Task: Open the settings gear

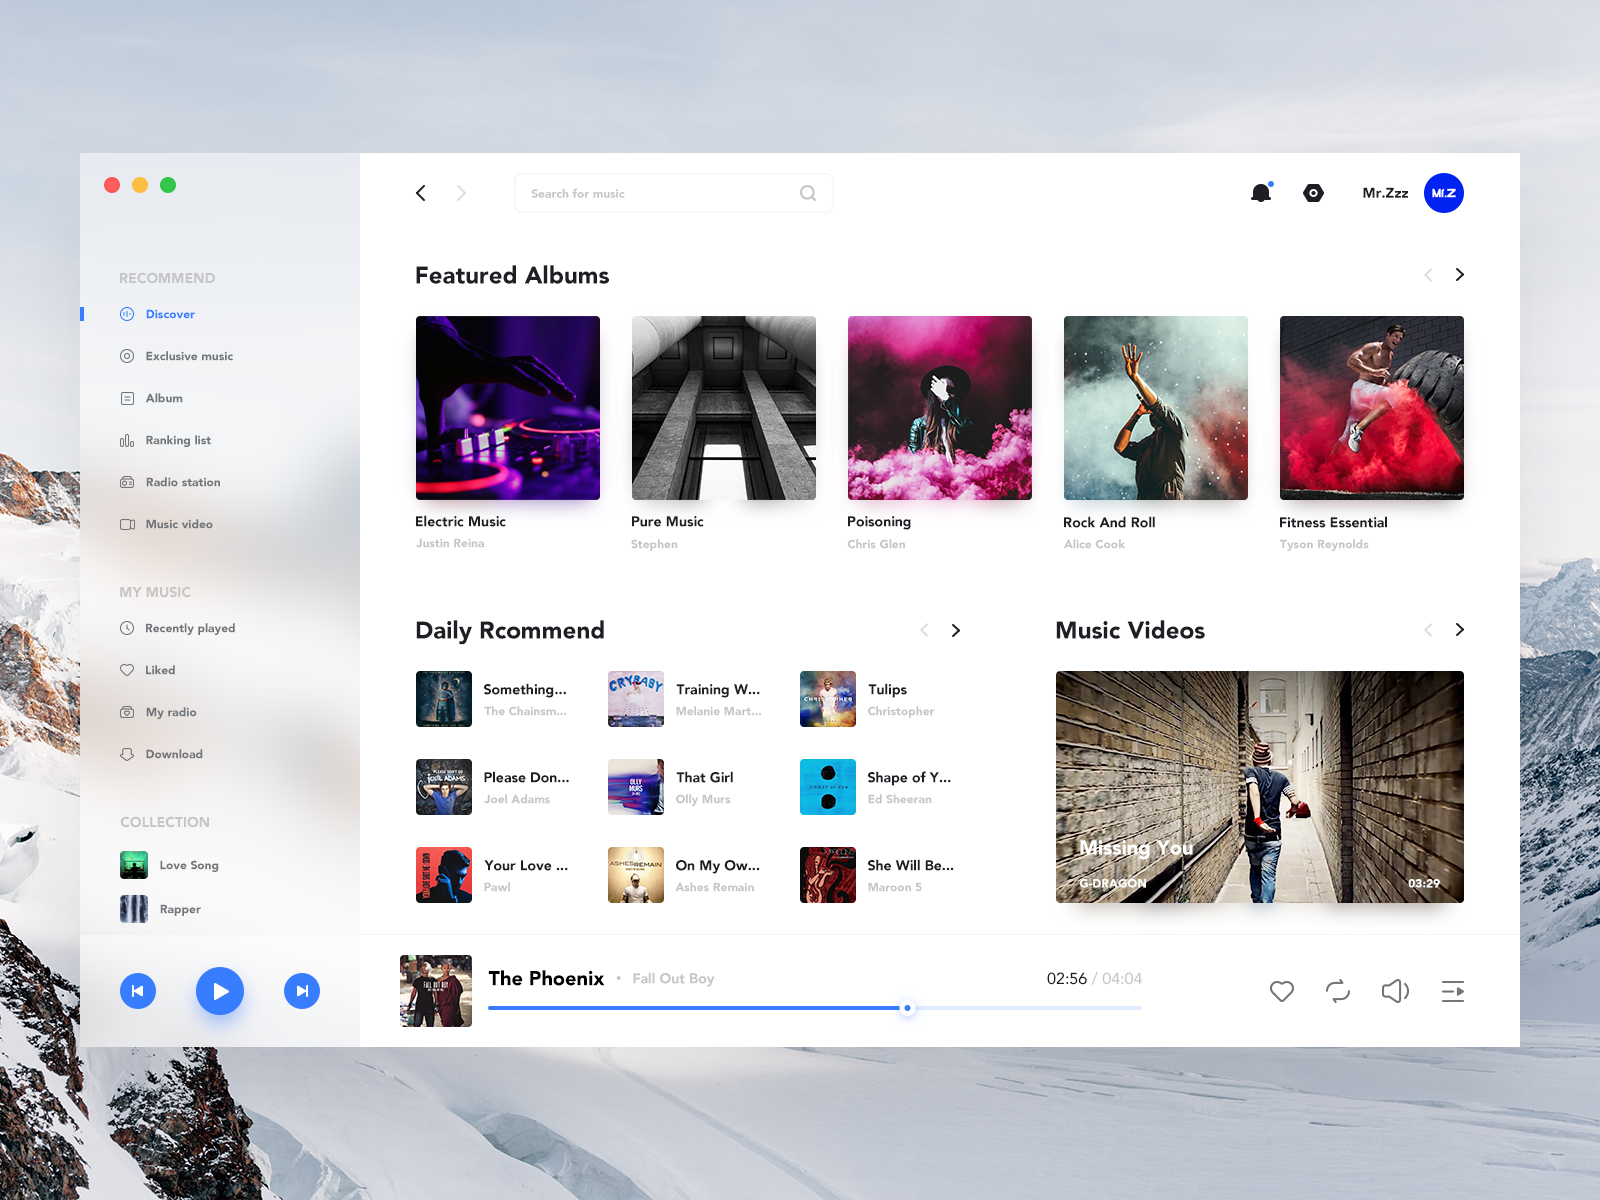Action: [x=1313, y=193]
